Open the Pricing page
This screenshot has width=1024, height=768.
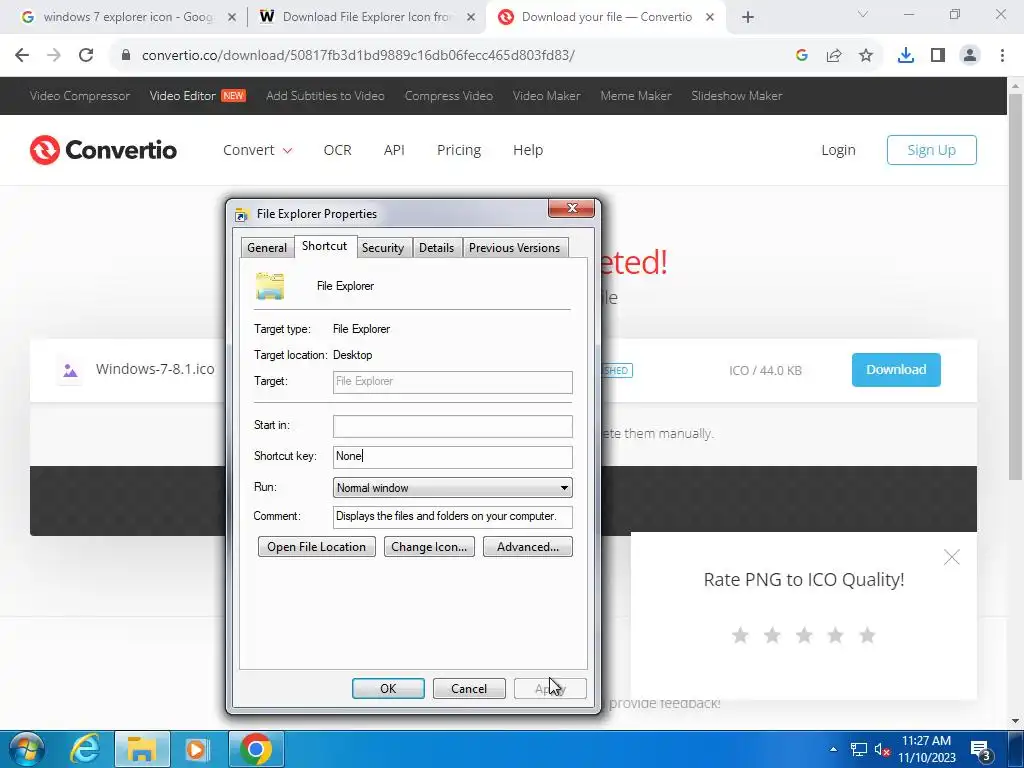pos(458,150)
